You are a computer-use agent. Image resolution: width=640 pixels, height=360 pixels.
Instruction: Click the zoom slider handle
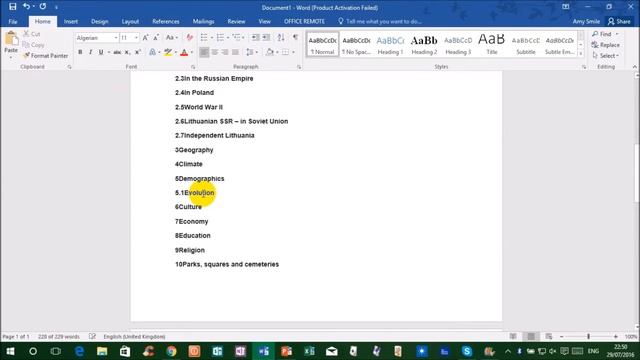click(589, 336)
